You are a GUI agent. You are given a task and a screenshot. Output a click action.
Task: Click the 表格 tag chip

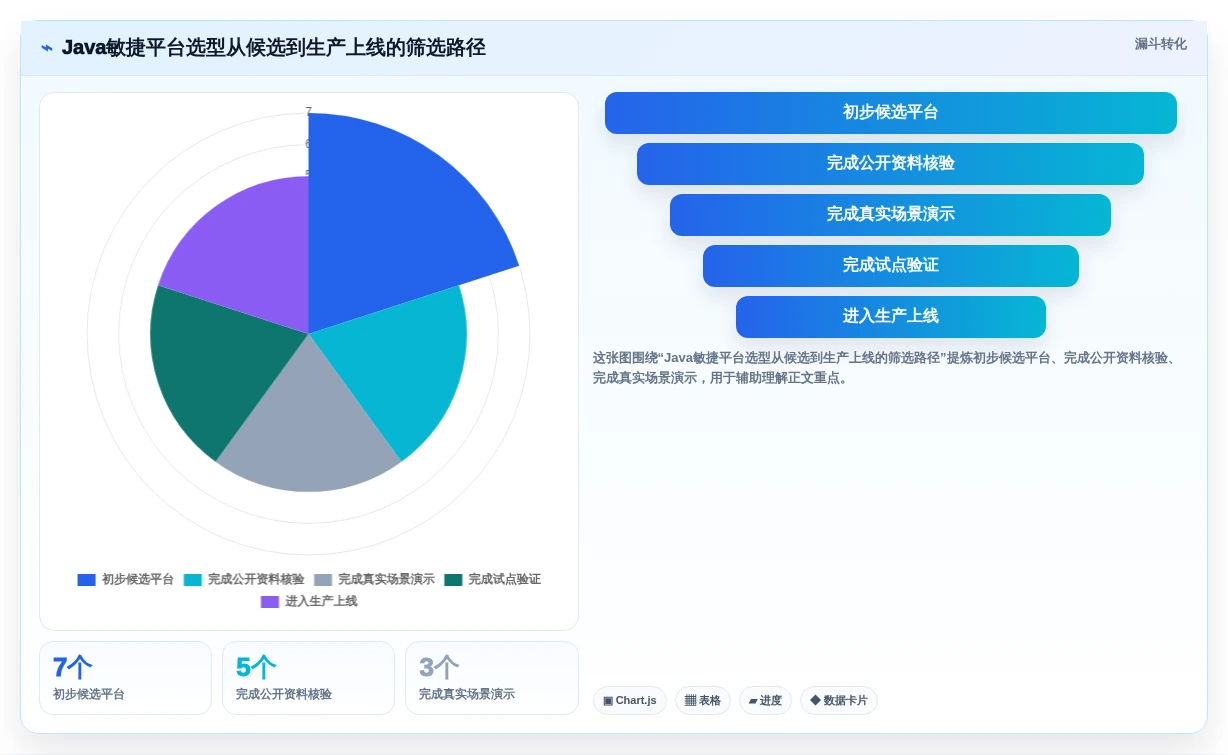click(703, 701)
